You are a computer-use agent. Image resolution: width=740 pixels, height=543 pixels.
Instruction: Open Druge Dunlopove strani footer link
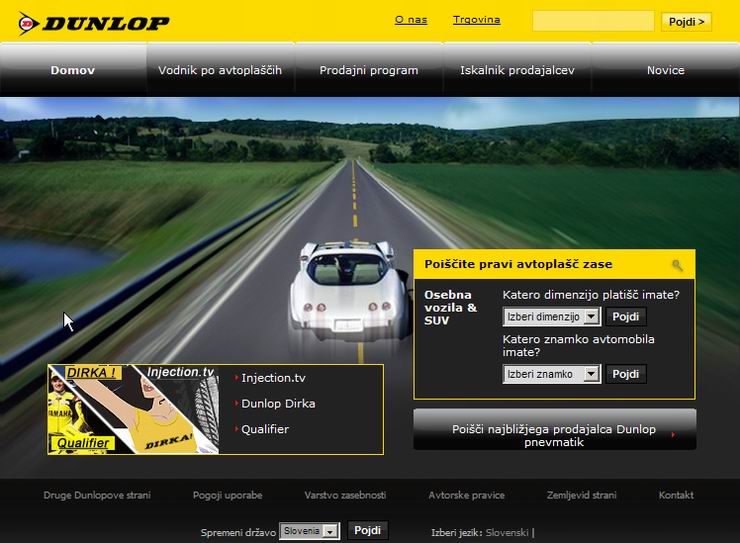(97, 495)
